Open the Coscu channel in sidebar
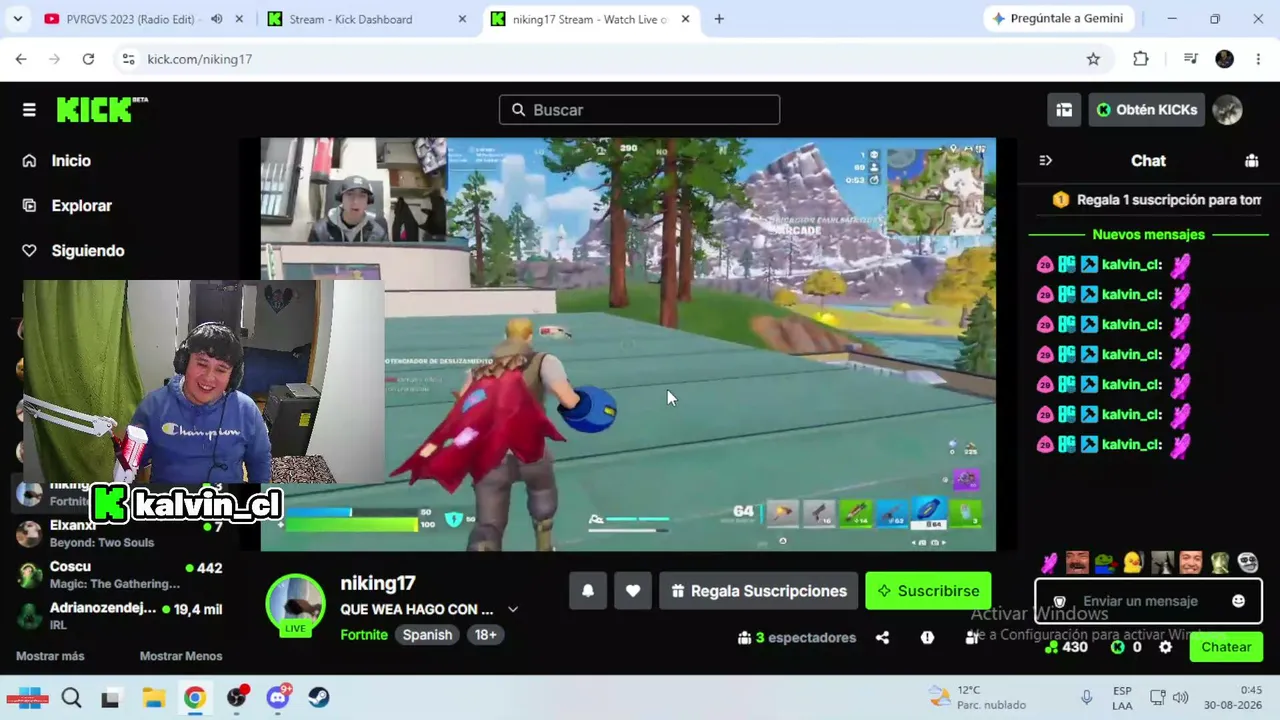This screenshot has height=720, width=1280. point(120,575)
